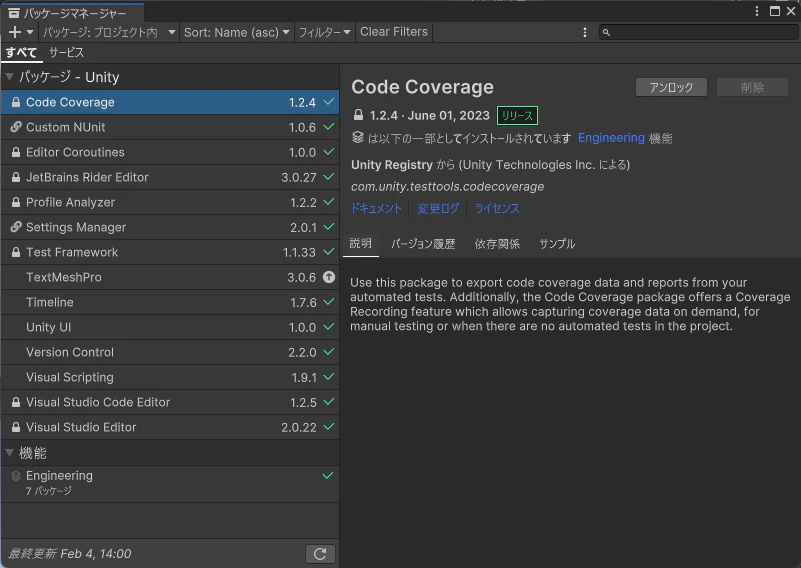Viewport: 801px width, 568px height.
Task: Click the lock icon beside Code Coverage row
Action: (x=16, y=102)
